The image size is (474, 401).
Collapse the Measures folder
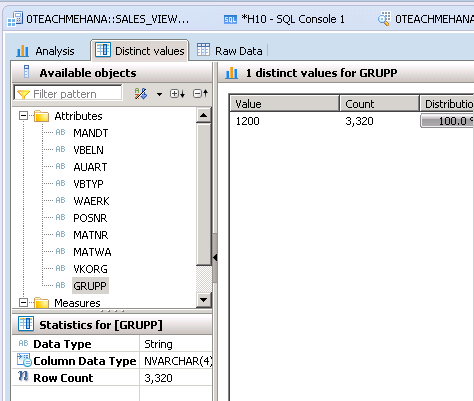(x=23, y=302)
